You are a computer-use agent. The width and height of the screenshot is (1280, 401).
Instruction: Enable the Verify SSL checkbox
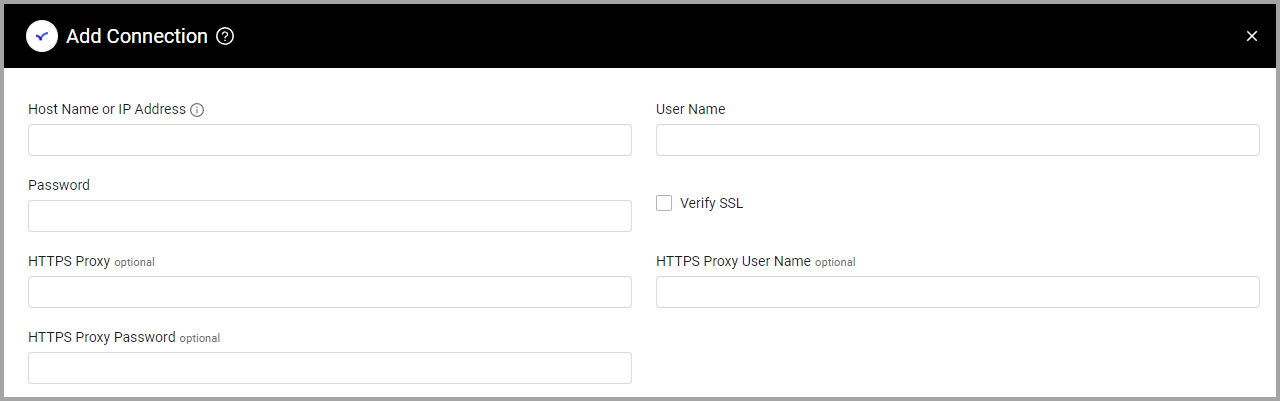(x=664, y=203)
